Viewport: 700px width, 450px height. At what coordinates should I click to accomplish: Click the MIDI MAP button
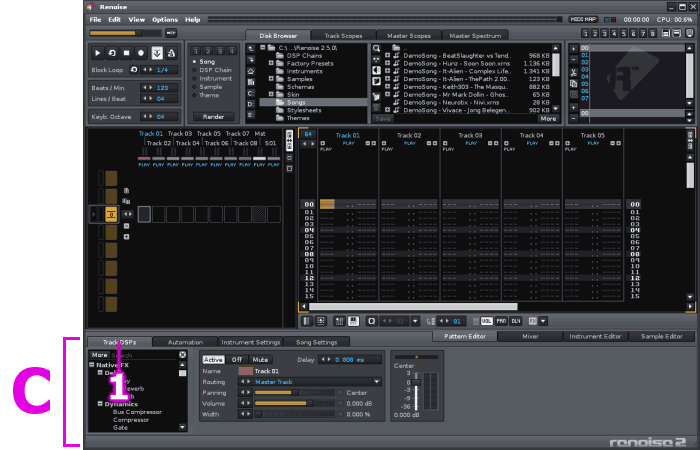583,20
